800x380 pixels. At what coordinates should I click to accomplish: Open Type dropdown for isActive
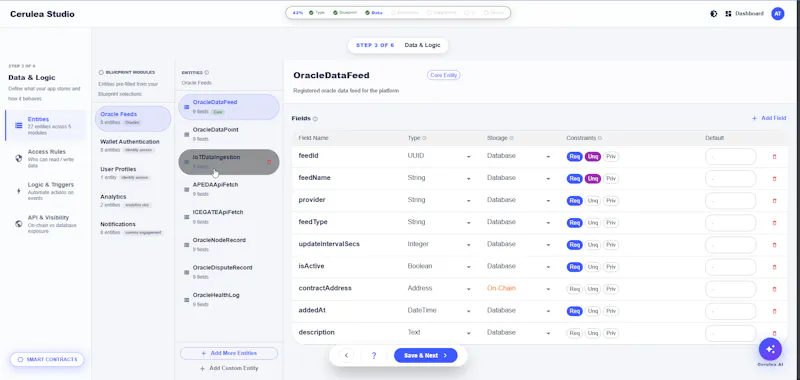tap(439, 266)
